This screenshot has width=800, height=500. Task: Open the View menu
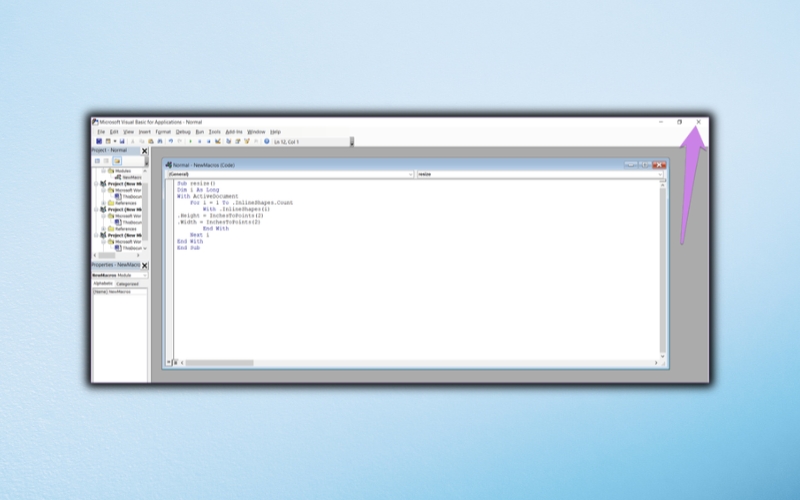click(x=128, y=132)
